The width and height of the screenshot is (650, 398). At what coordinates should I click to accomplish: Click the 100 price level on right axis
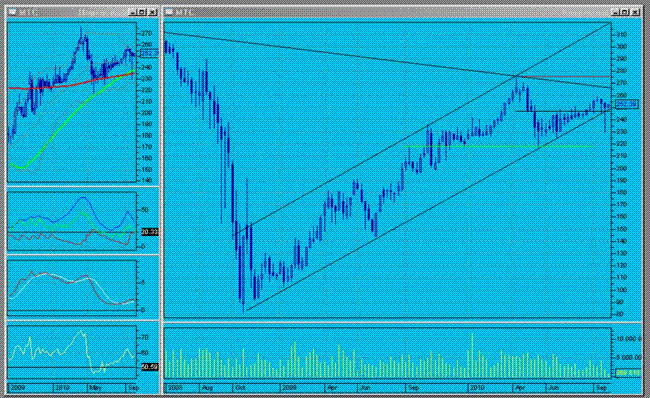[x=621, y=290]
